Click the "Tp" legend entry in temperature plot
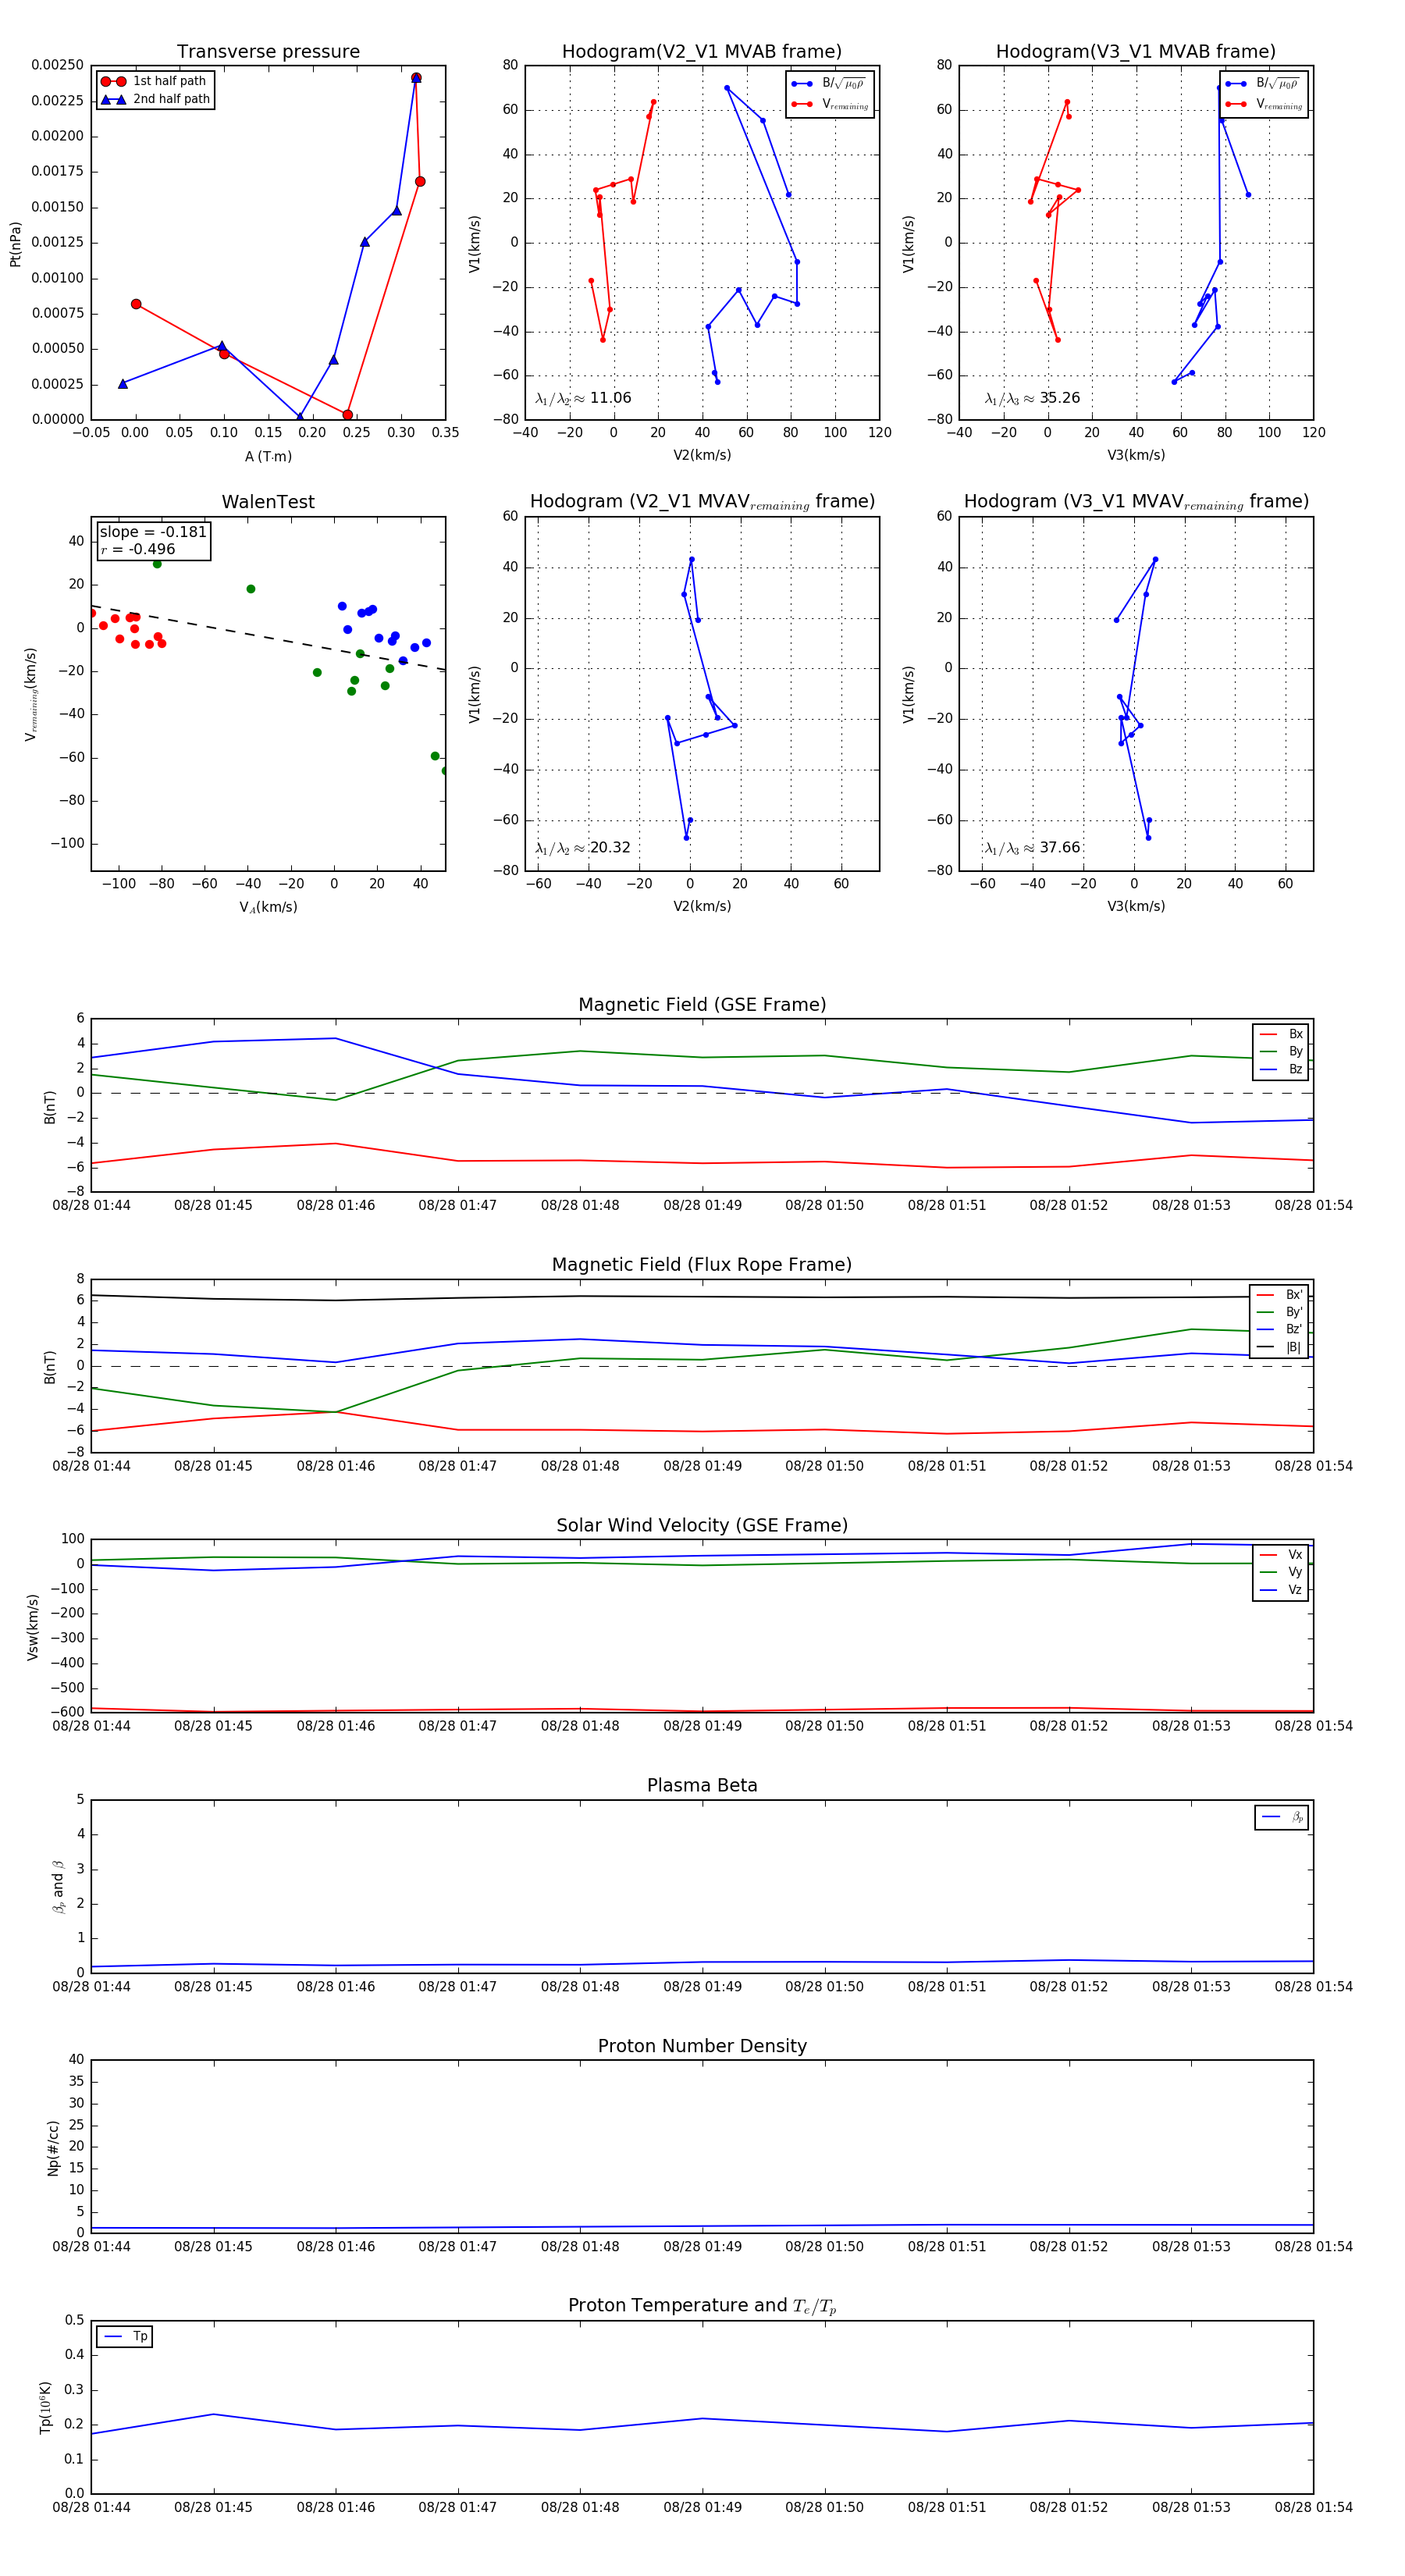 point(125,2337)
